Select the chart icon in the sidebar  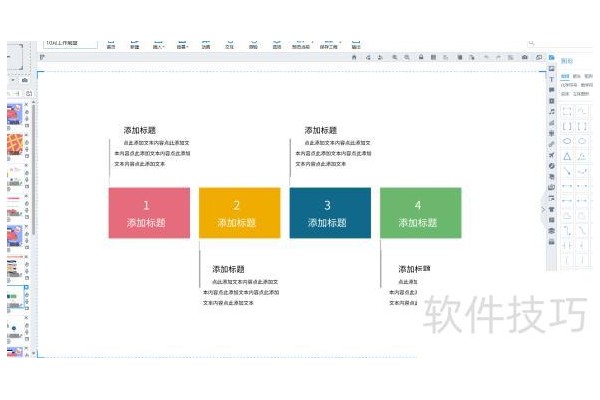pyautogui.click(x=551, y=122)
